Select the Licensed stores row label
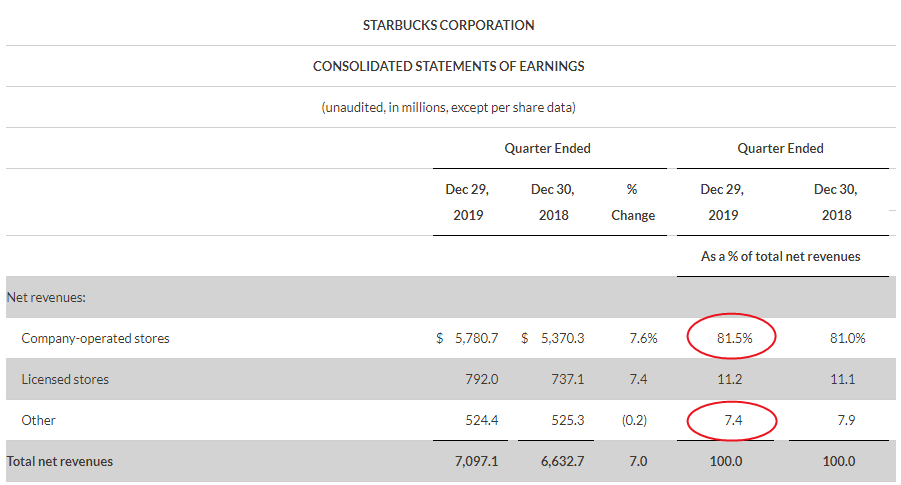The image size is (901, 485). pyautogui.click(x=65, y=379)
